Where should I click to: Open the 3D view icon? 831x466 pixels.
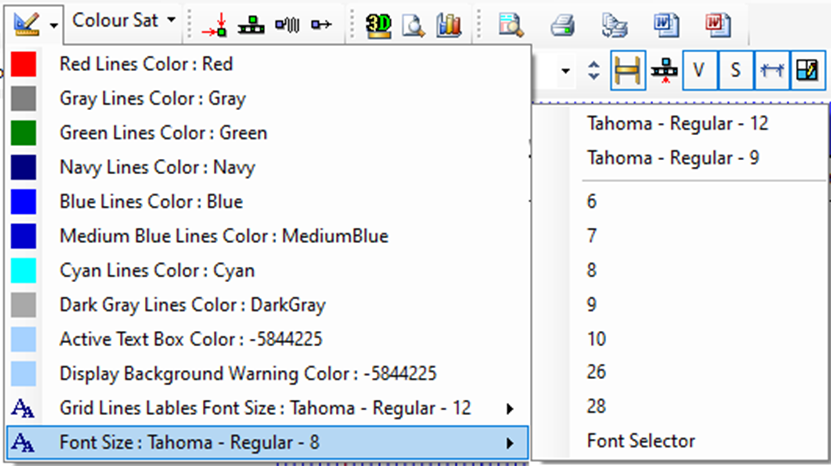point(378,24)
